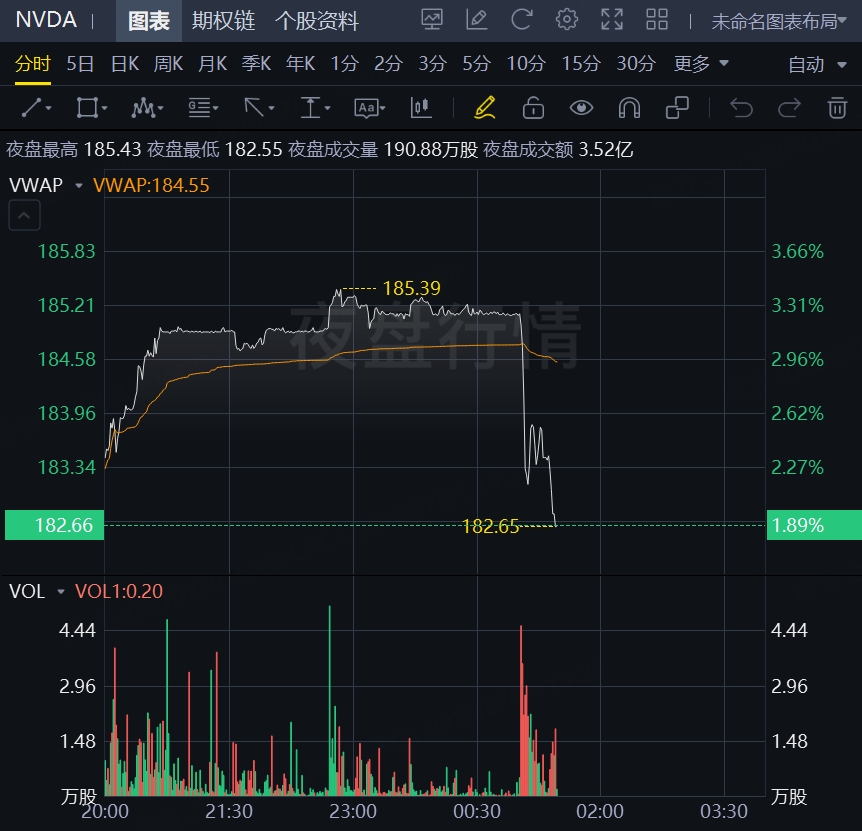Select the 年K timeframe
Image resolution: width=862 pixels, height=831 pixels.
point(300,64)
